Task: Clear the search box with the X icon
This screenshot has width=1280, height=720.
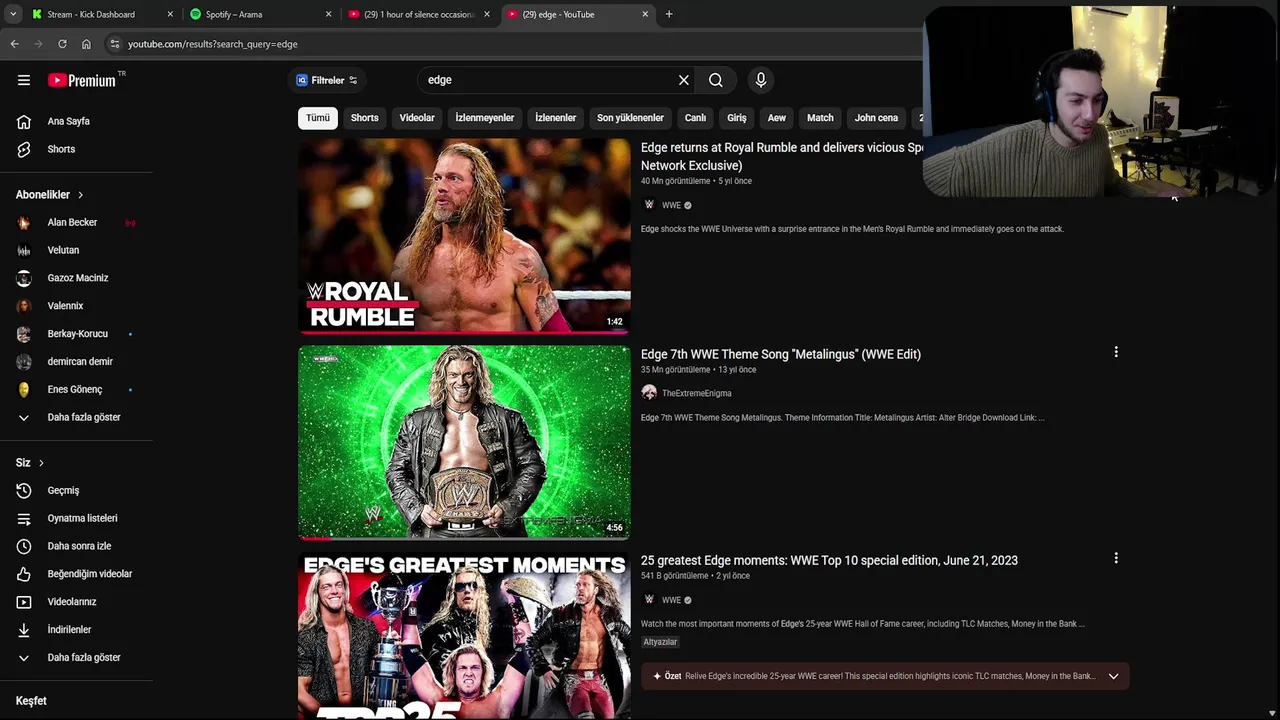Action: pyautogui.click(x=684, y=80)
